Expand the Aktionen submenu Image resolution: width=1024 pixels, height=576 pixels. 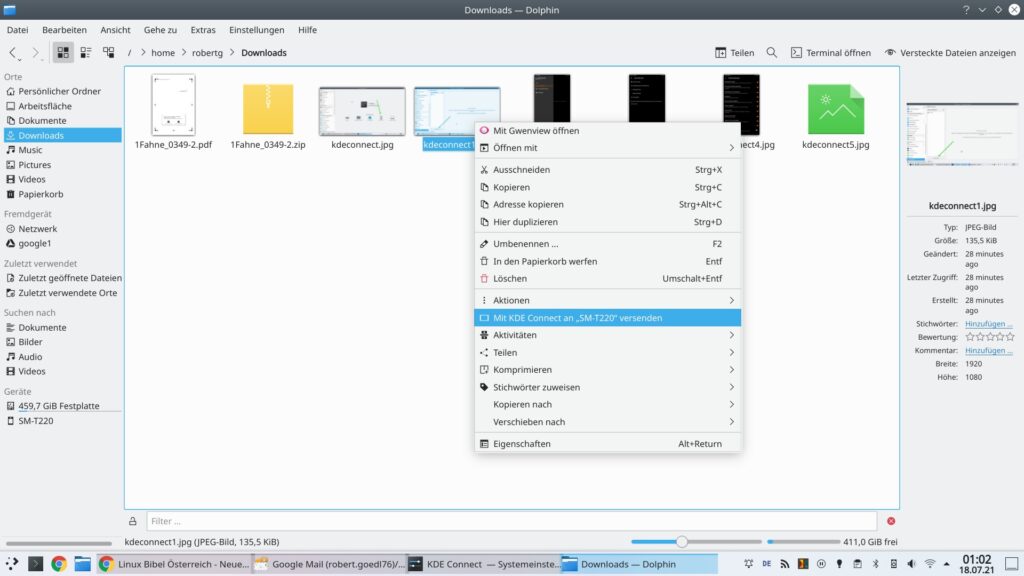click(x=607, y=300)
